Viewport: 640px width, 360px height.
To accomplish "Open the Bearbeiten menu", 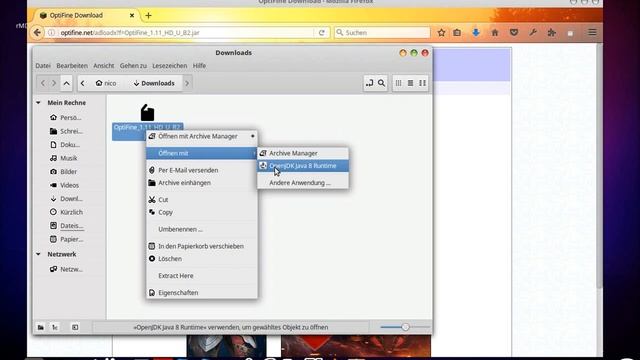I will 72,66.
